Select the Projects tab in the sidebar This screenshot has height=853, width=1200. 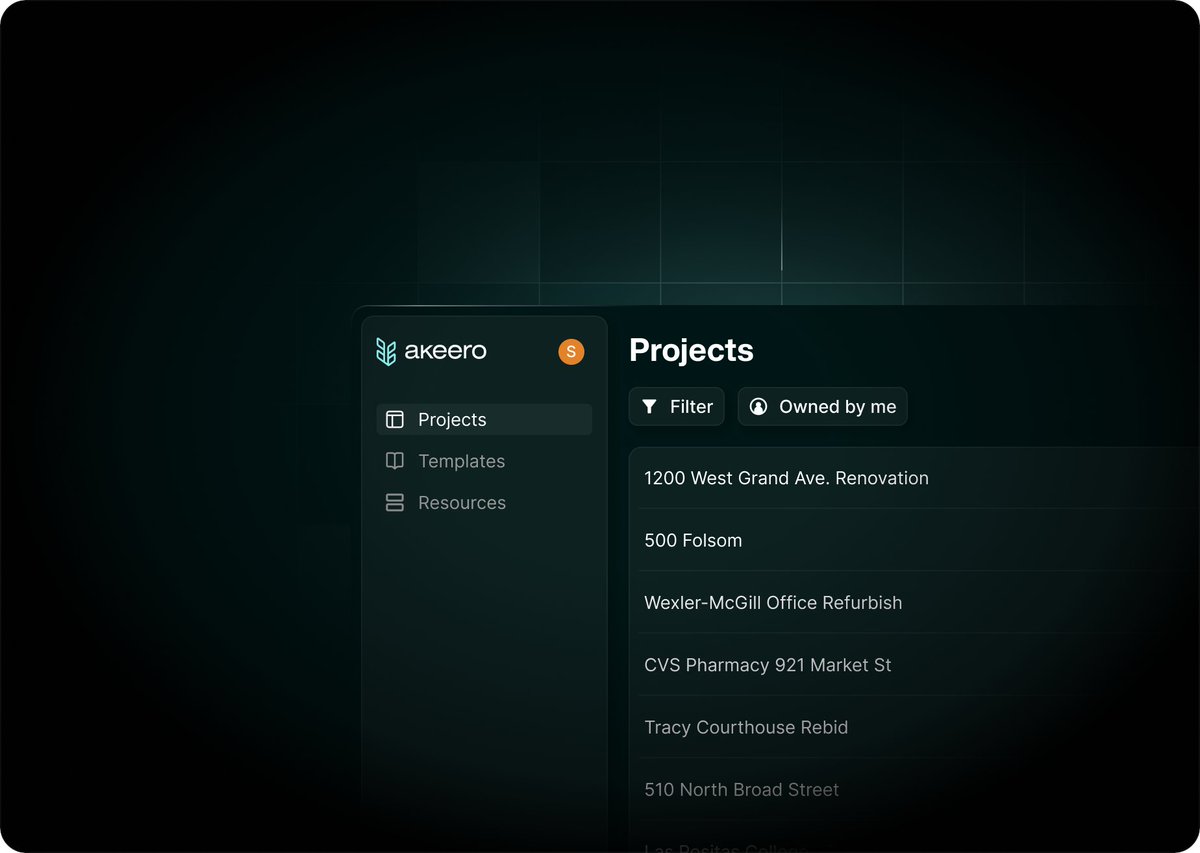click(x=451, y=419)
